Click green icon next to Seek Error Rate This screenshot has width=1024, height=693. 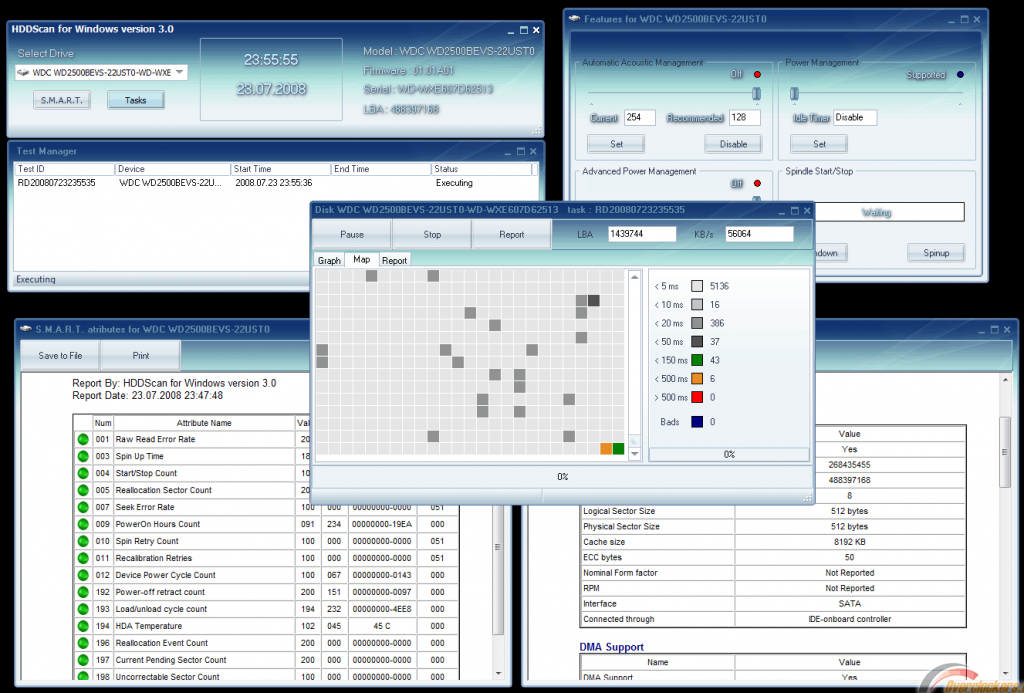82,508
